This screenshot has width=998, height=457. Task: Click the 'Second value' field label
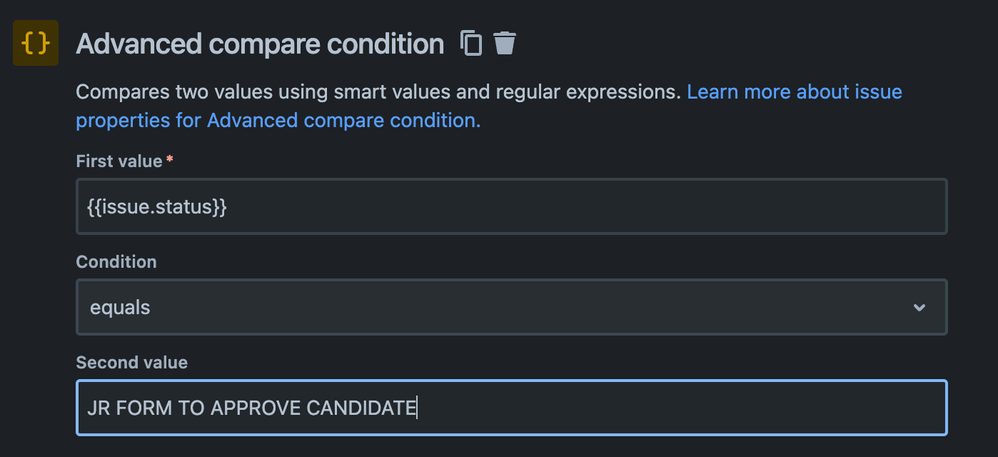pos(132,363)
